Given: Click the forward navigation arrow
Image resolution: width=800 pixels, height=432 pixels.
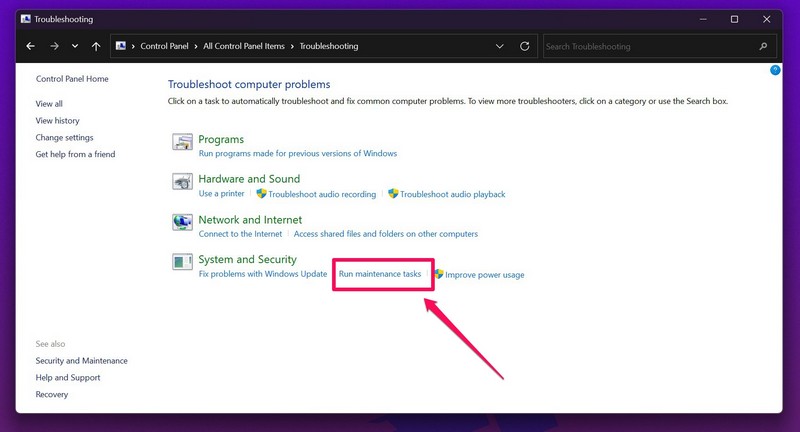Looking at the screenshot, I should pyautogui.click(x=54, y=46).
